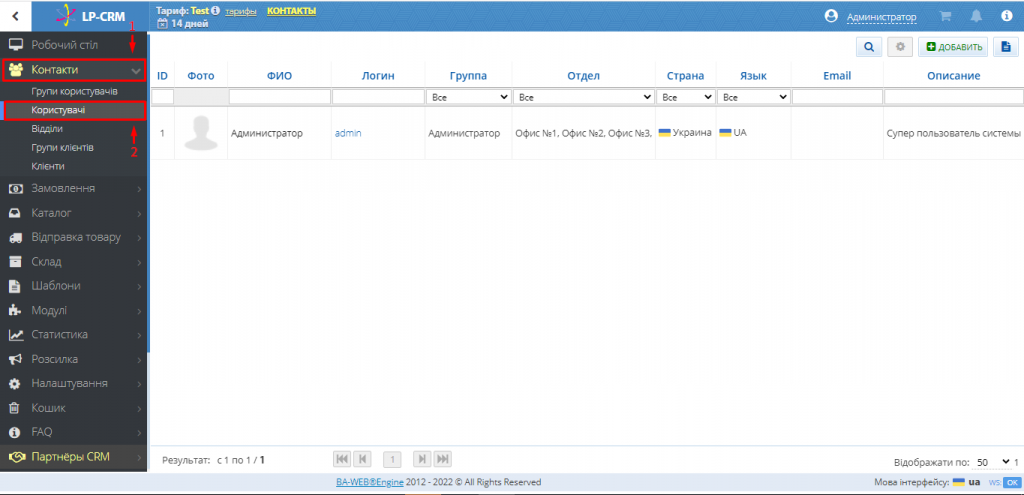1024x495 pixels.
Task: Open the тарифы link
Action: pyautogui.click(x=240, y=12)
